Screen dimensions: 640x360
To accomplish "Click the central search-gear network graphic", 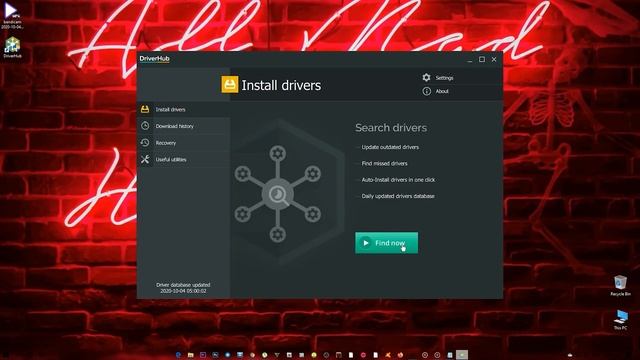I will 278,194.
